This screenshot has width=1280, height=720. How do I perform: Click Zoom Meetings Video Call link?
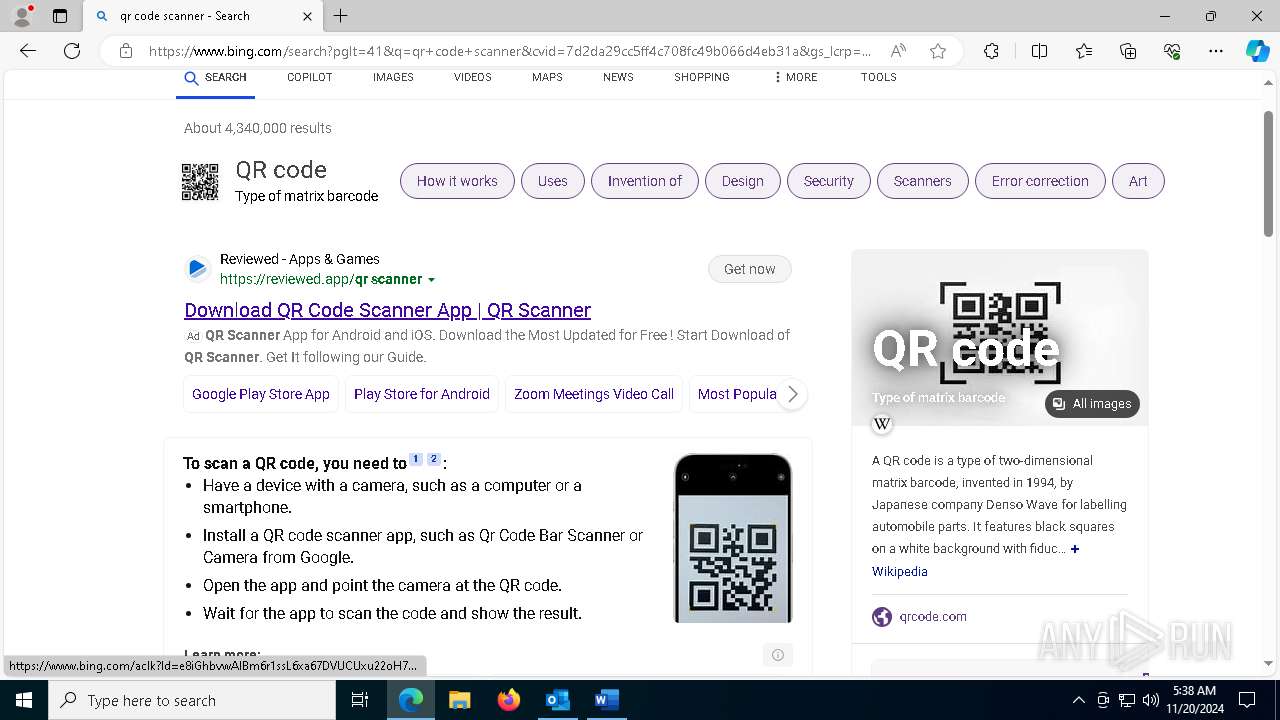[594, 394]
